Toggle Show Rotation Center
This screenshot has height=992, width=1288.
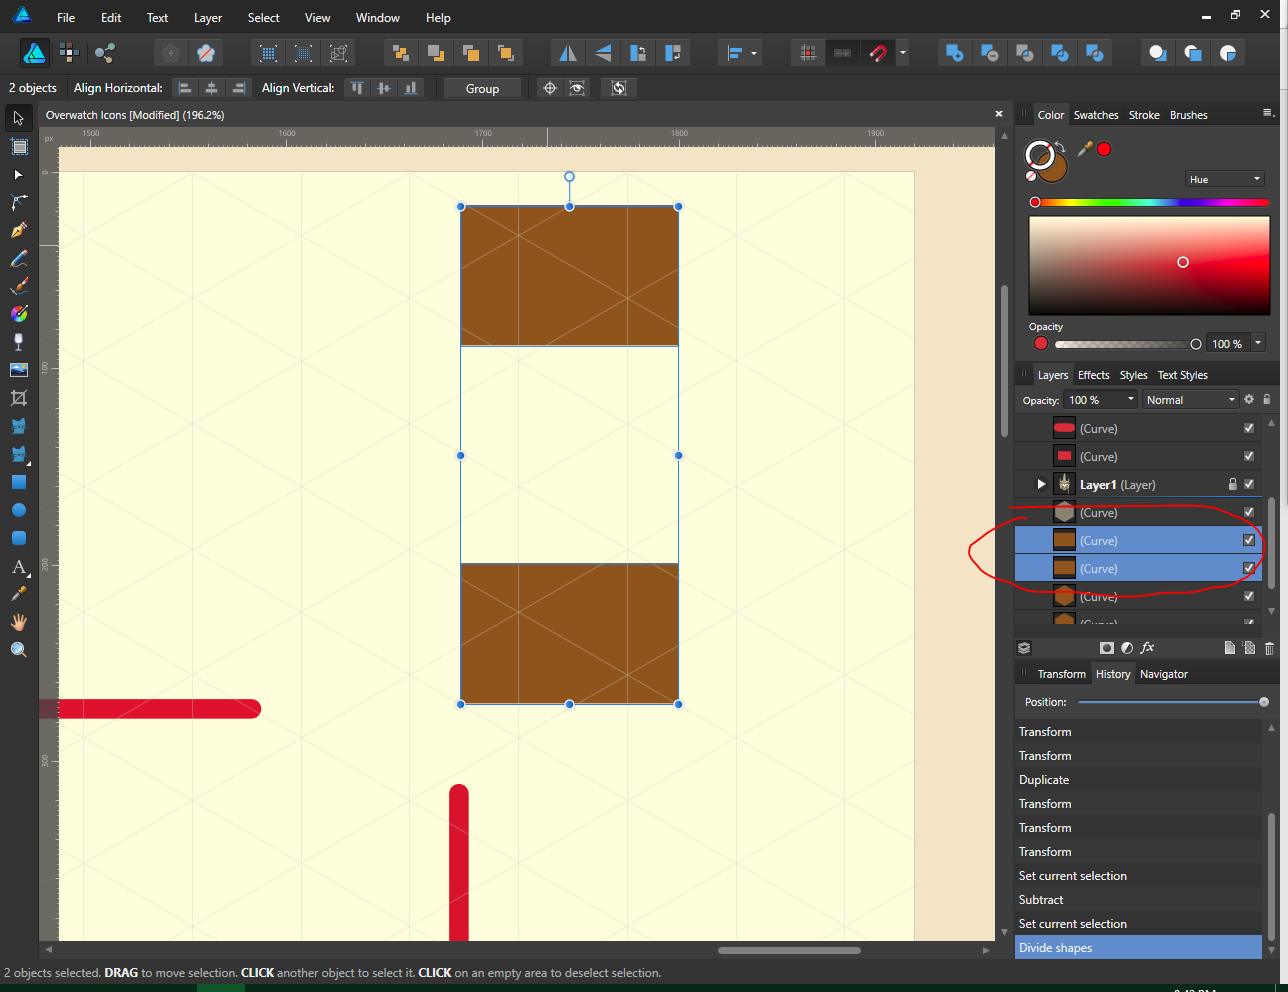tap(549, 88)
